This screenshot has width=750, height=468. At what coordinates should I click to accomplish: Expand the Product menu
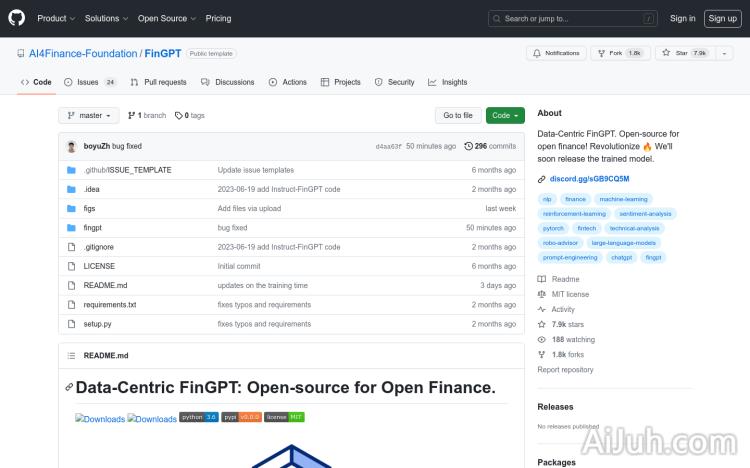click(x=55, y=18)
